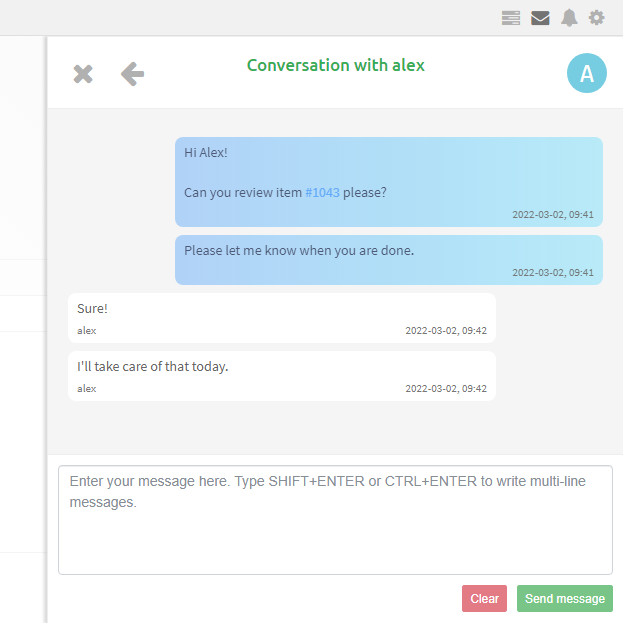623x623 pixels.
Task: Go back using the left arrow icon
Action: tap(132, 74)
